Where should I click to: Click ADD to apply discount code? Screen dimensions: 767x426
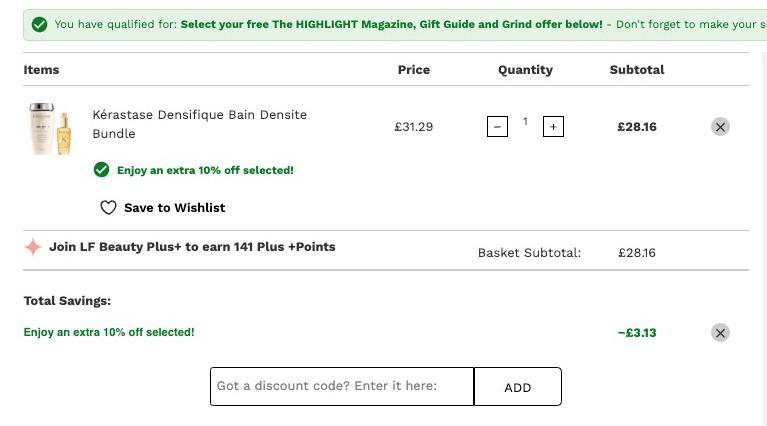pos(518,386)
